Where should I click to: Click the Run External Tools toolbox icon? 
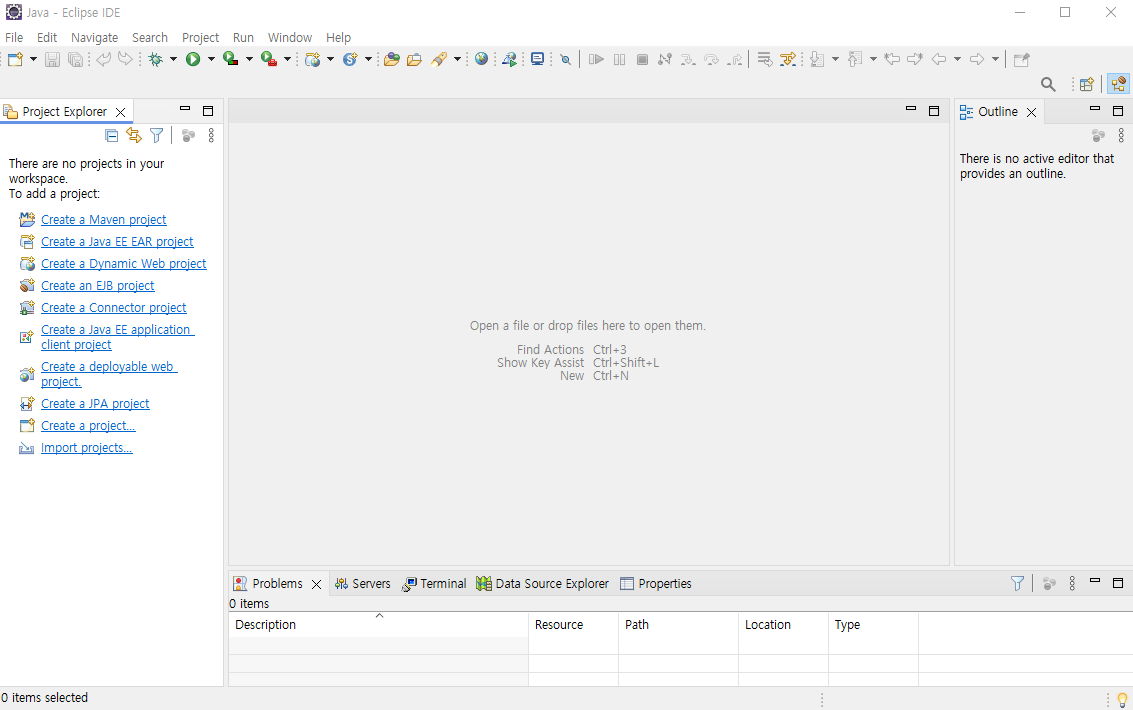[269, 59]
